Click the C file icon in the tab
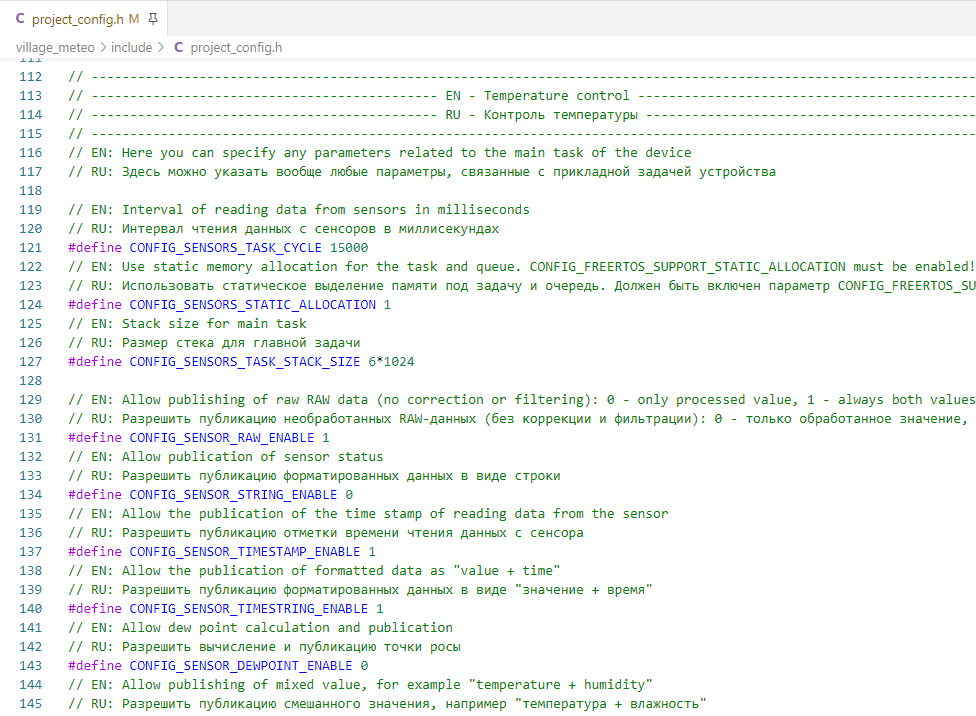Screen dimensions: 976x716 click(x=20, y=19)
